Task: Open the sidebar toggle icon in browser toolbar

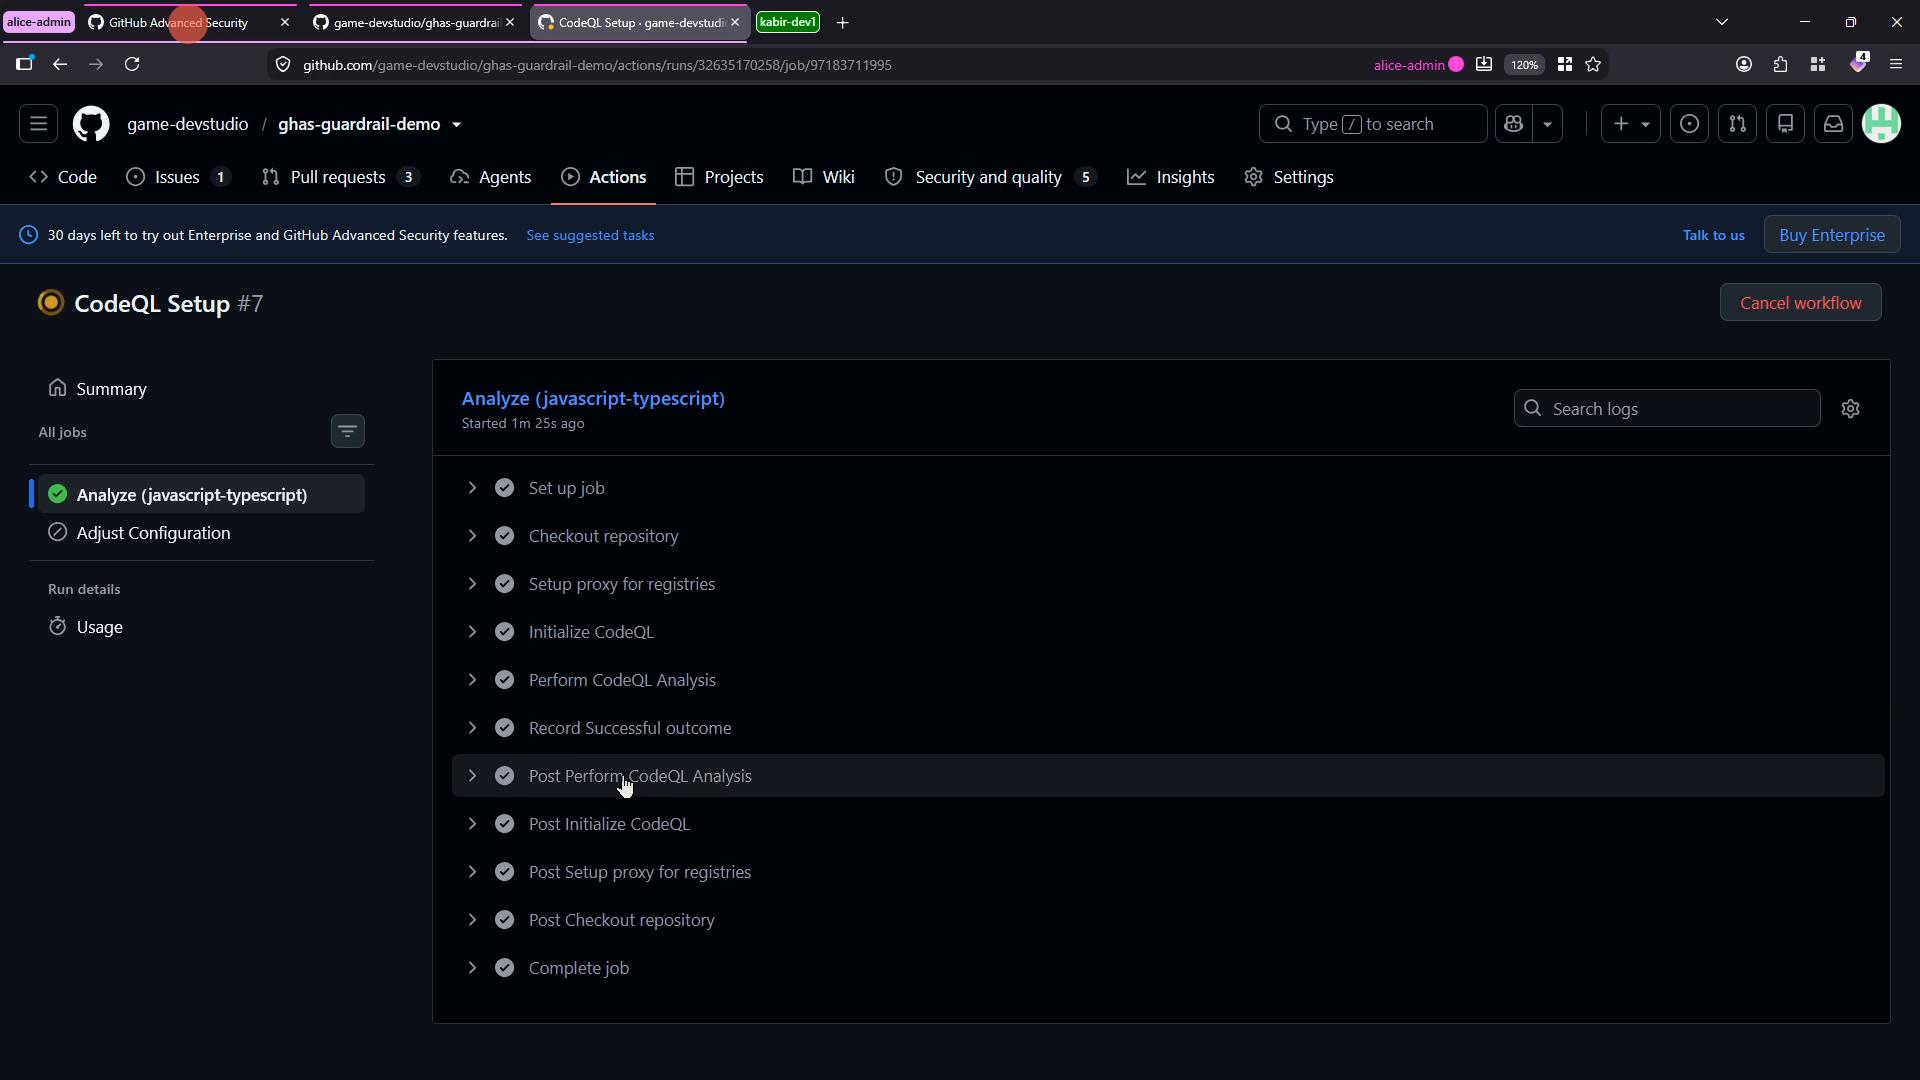Action: tap(25, 65)
